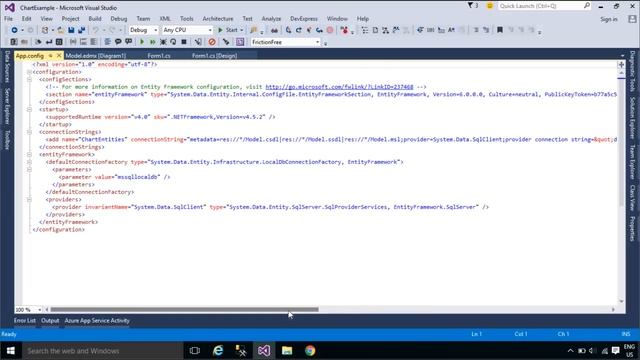Open the Server Explorer side panel
The image size is (640, 360).
[x=7, y=106]
